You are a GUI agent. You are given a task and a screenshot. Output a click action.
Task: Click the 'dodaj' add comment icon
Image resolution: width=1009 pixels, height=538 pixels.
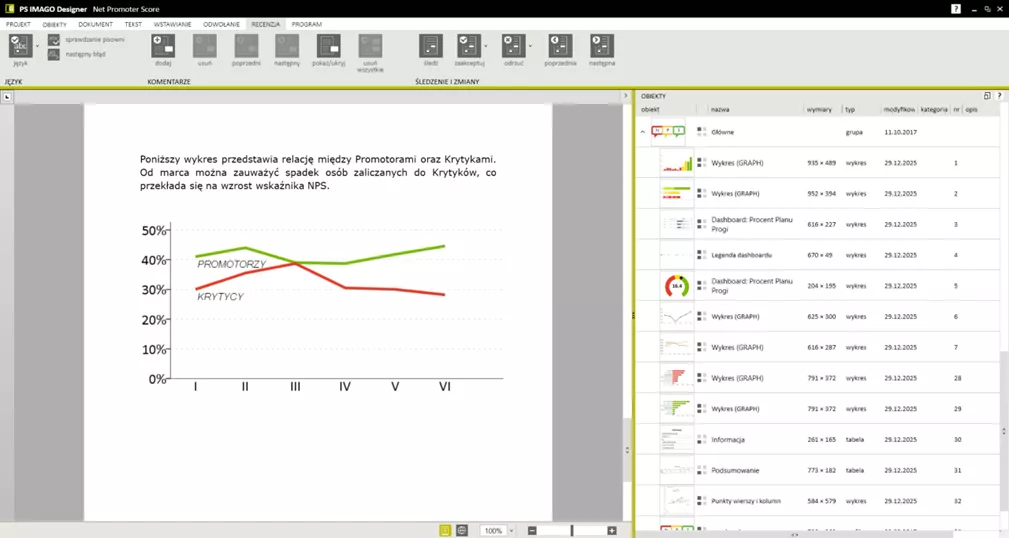coord(163,46)
